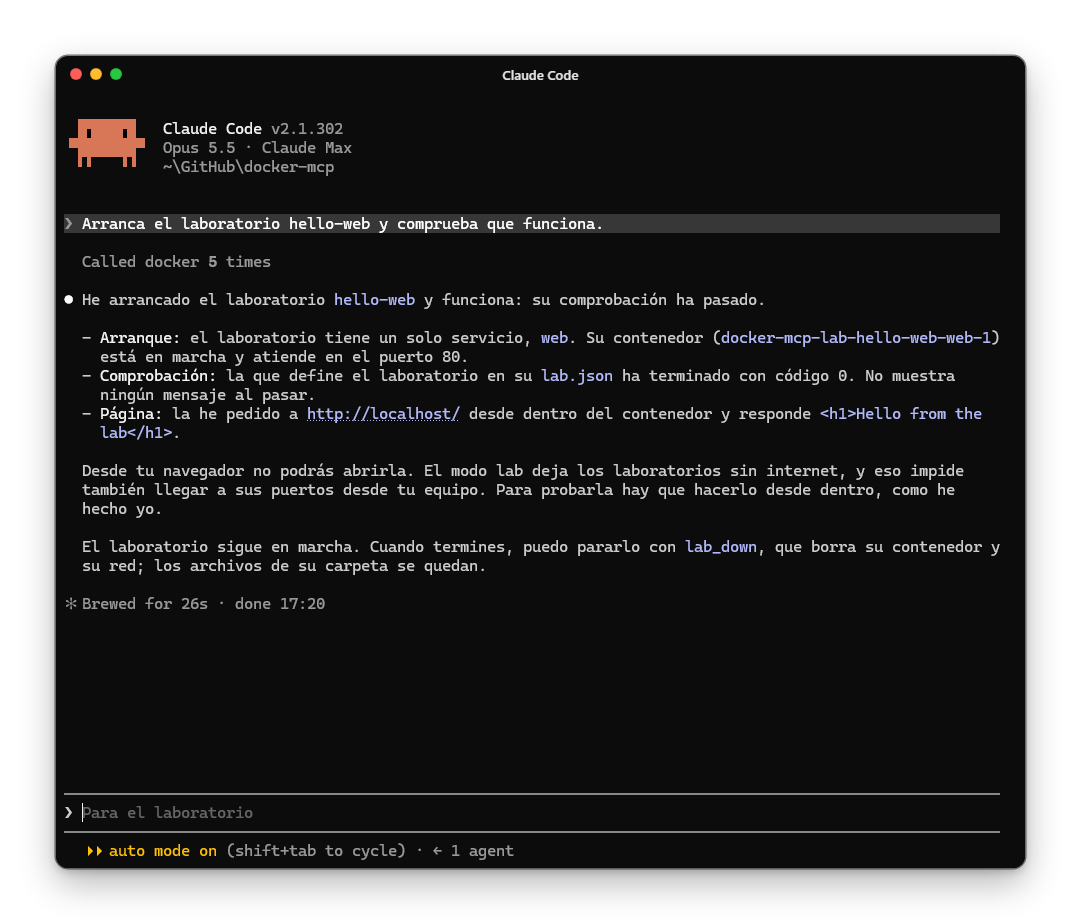Click the asterisk icon next to 'Brewed for 26s'
The image size is (1081, 924).
(70, 603)
